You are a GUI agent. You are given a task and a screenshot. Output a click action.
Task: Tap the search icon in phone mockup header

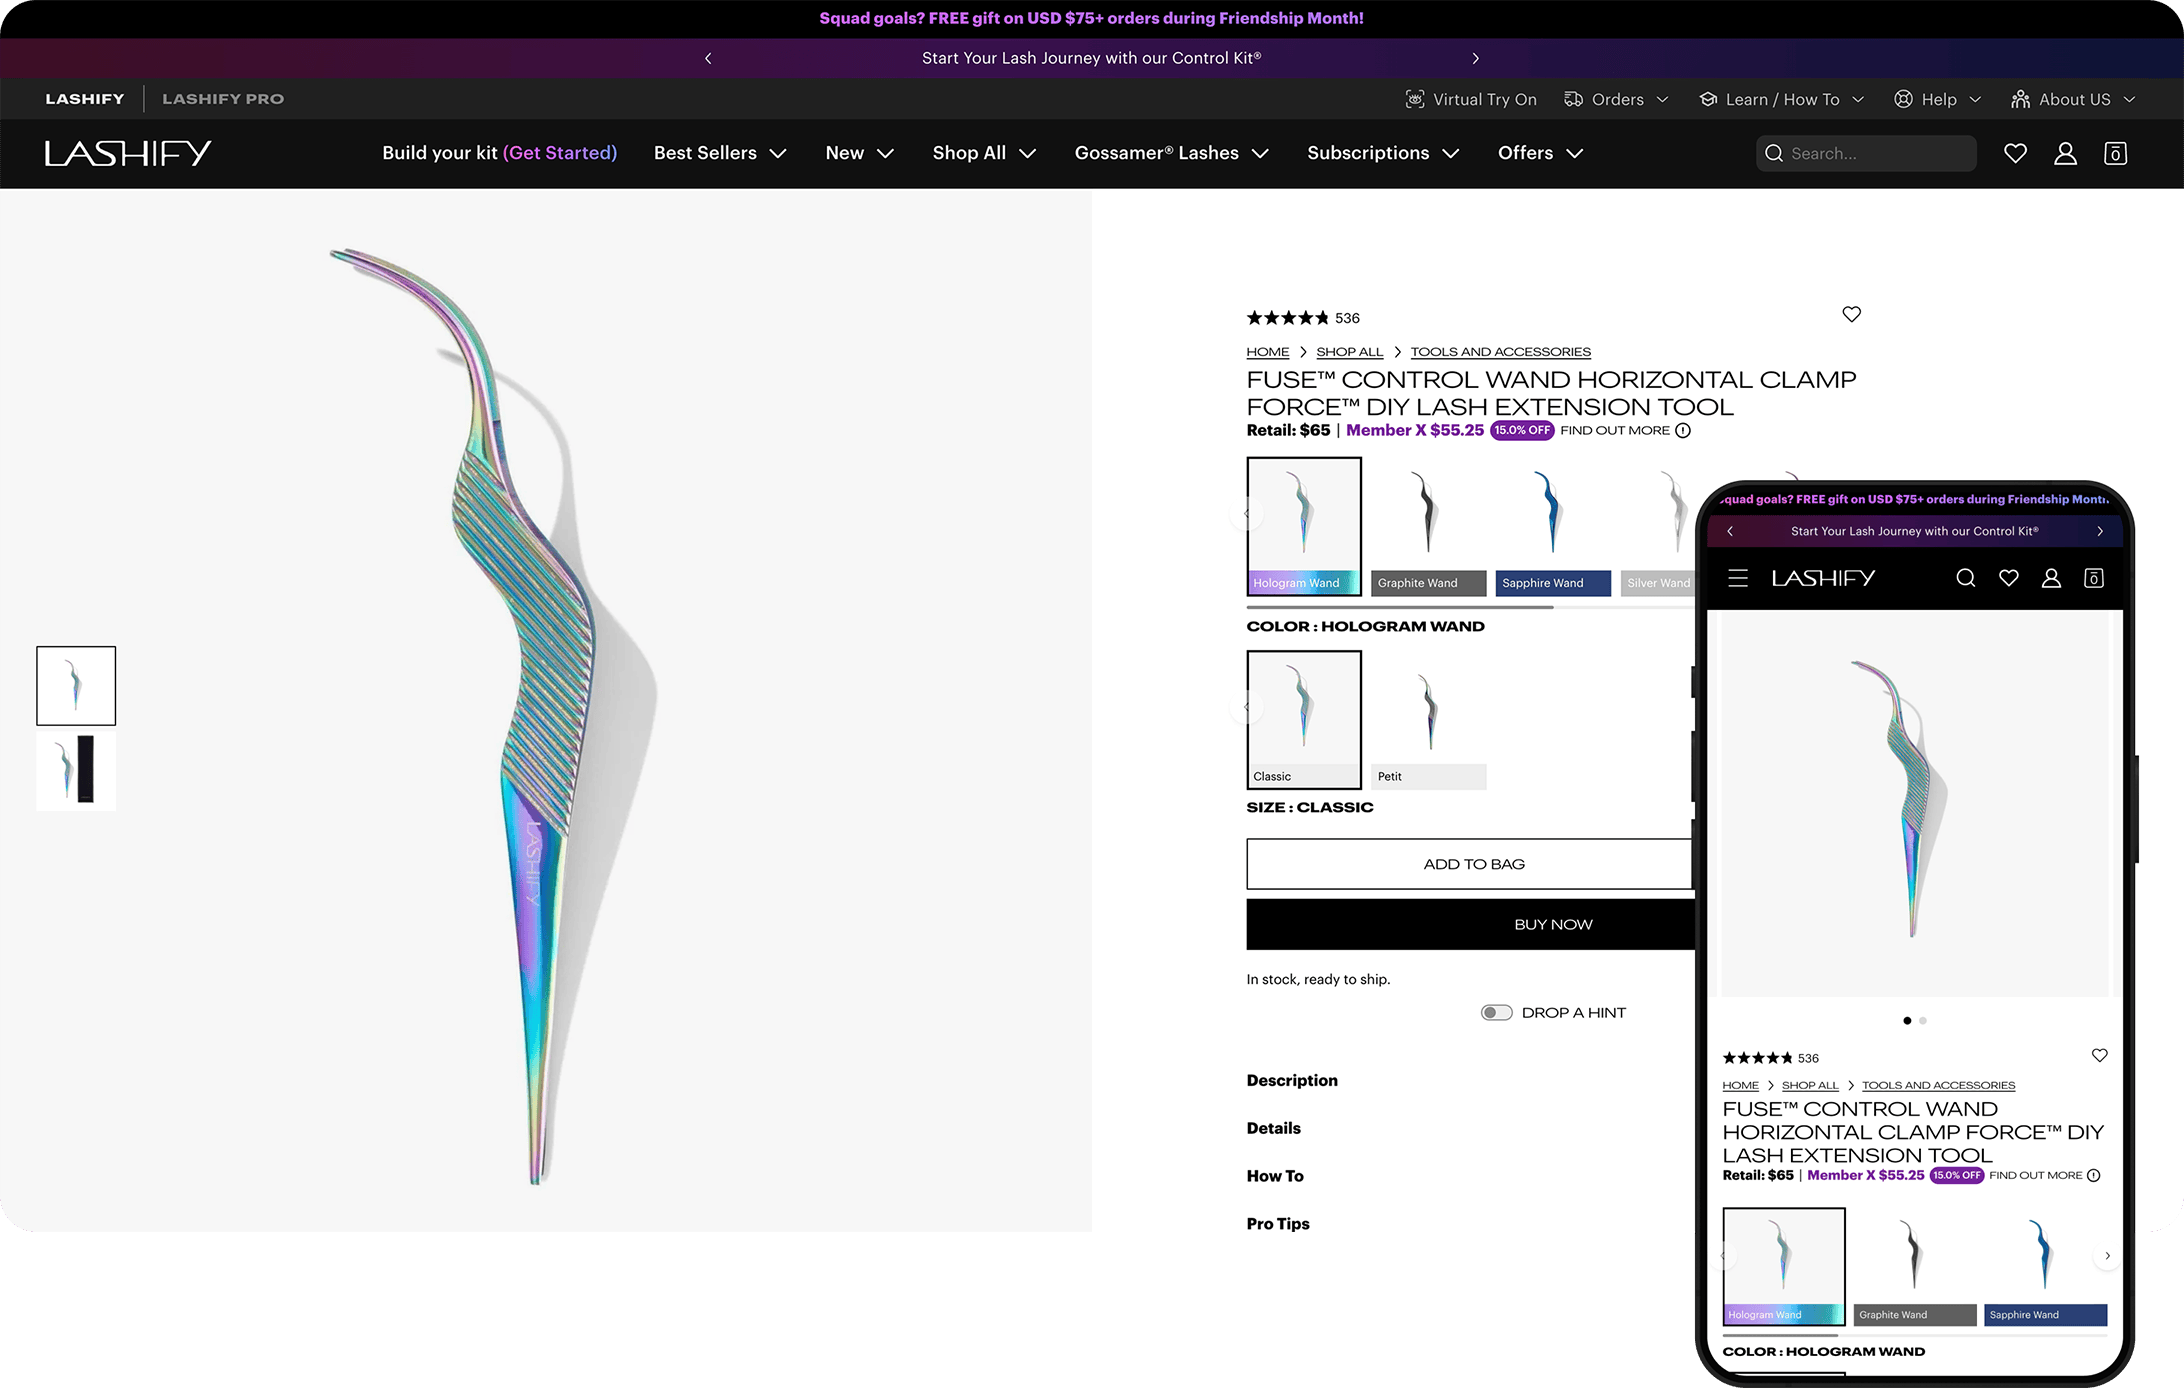(1965, 578)
